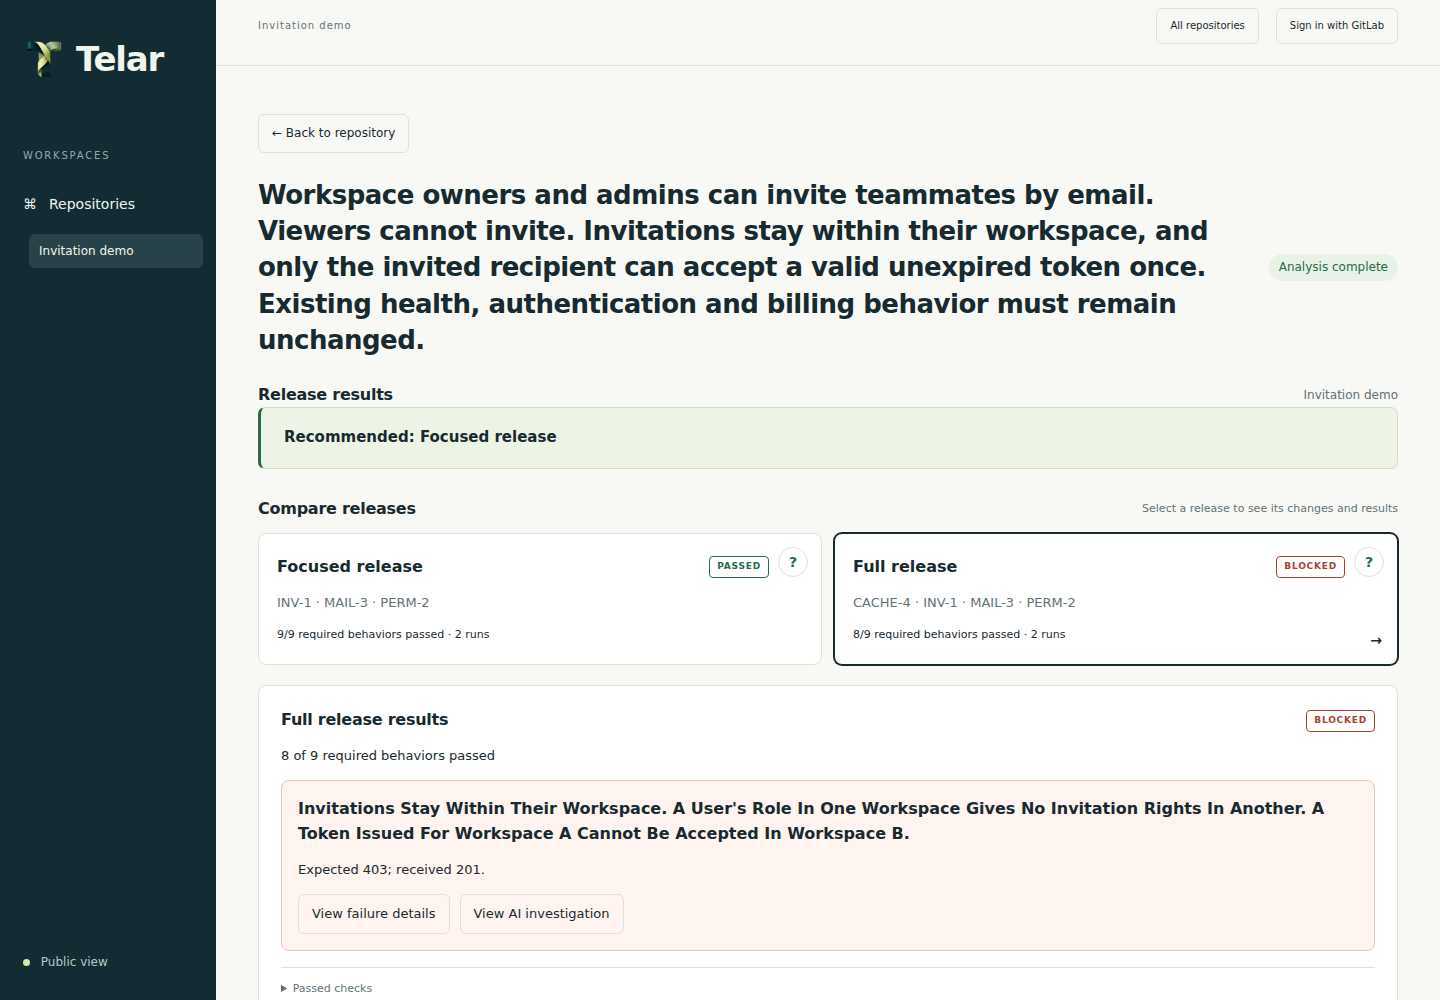Click the Full release results heading
The width and height of the screenshot is (1440, 1000).
point(365,720)
